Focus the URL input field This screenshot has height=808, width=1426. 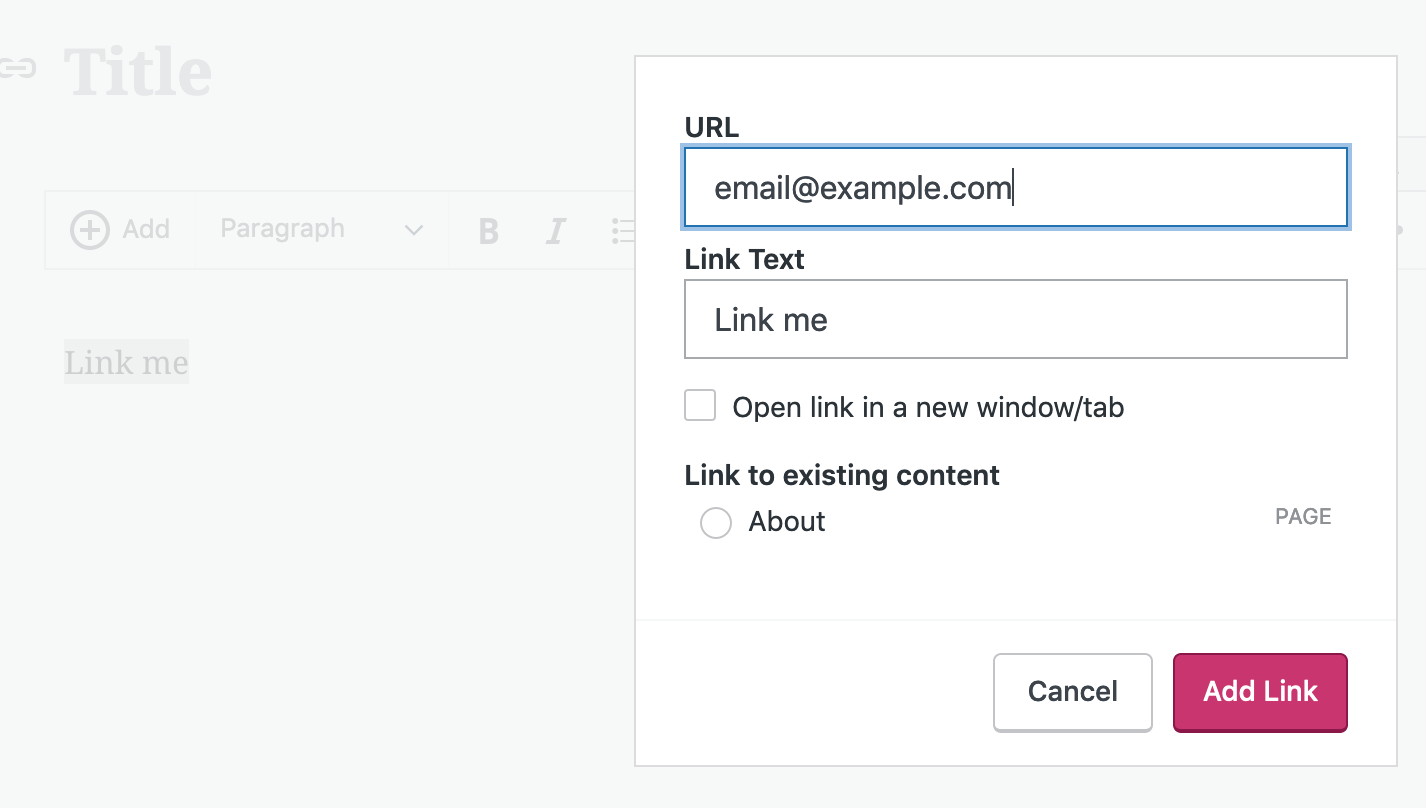point(1016,187)
